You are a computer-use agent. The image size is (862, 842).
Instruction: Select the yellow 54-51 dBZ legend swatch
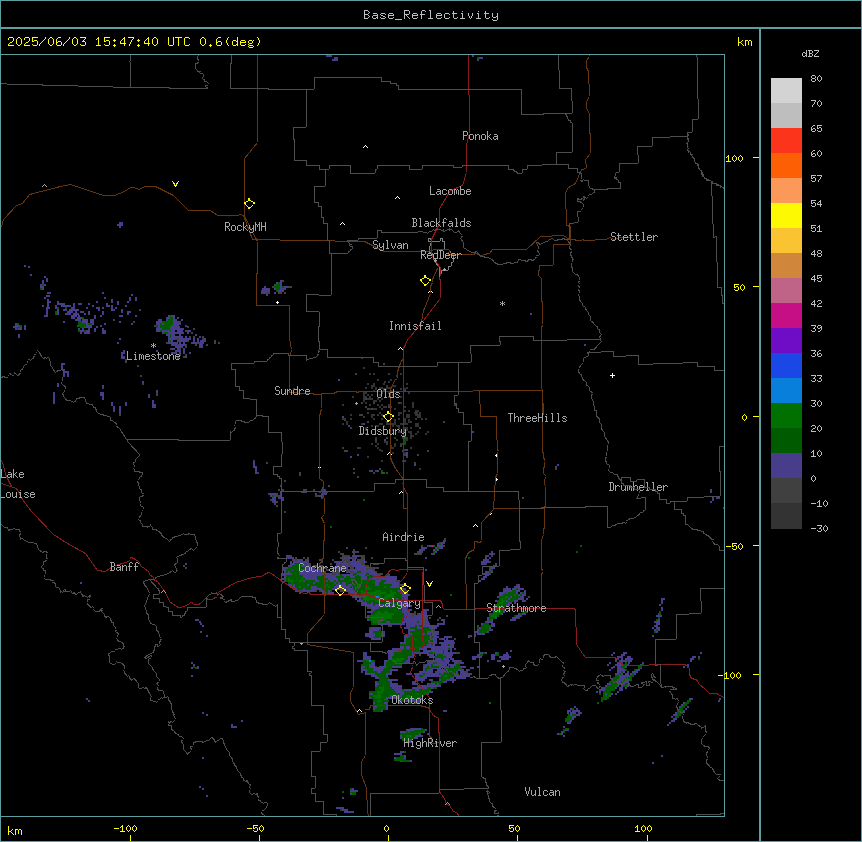coord(786,215)
